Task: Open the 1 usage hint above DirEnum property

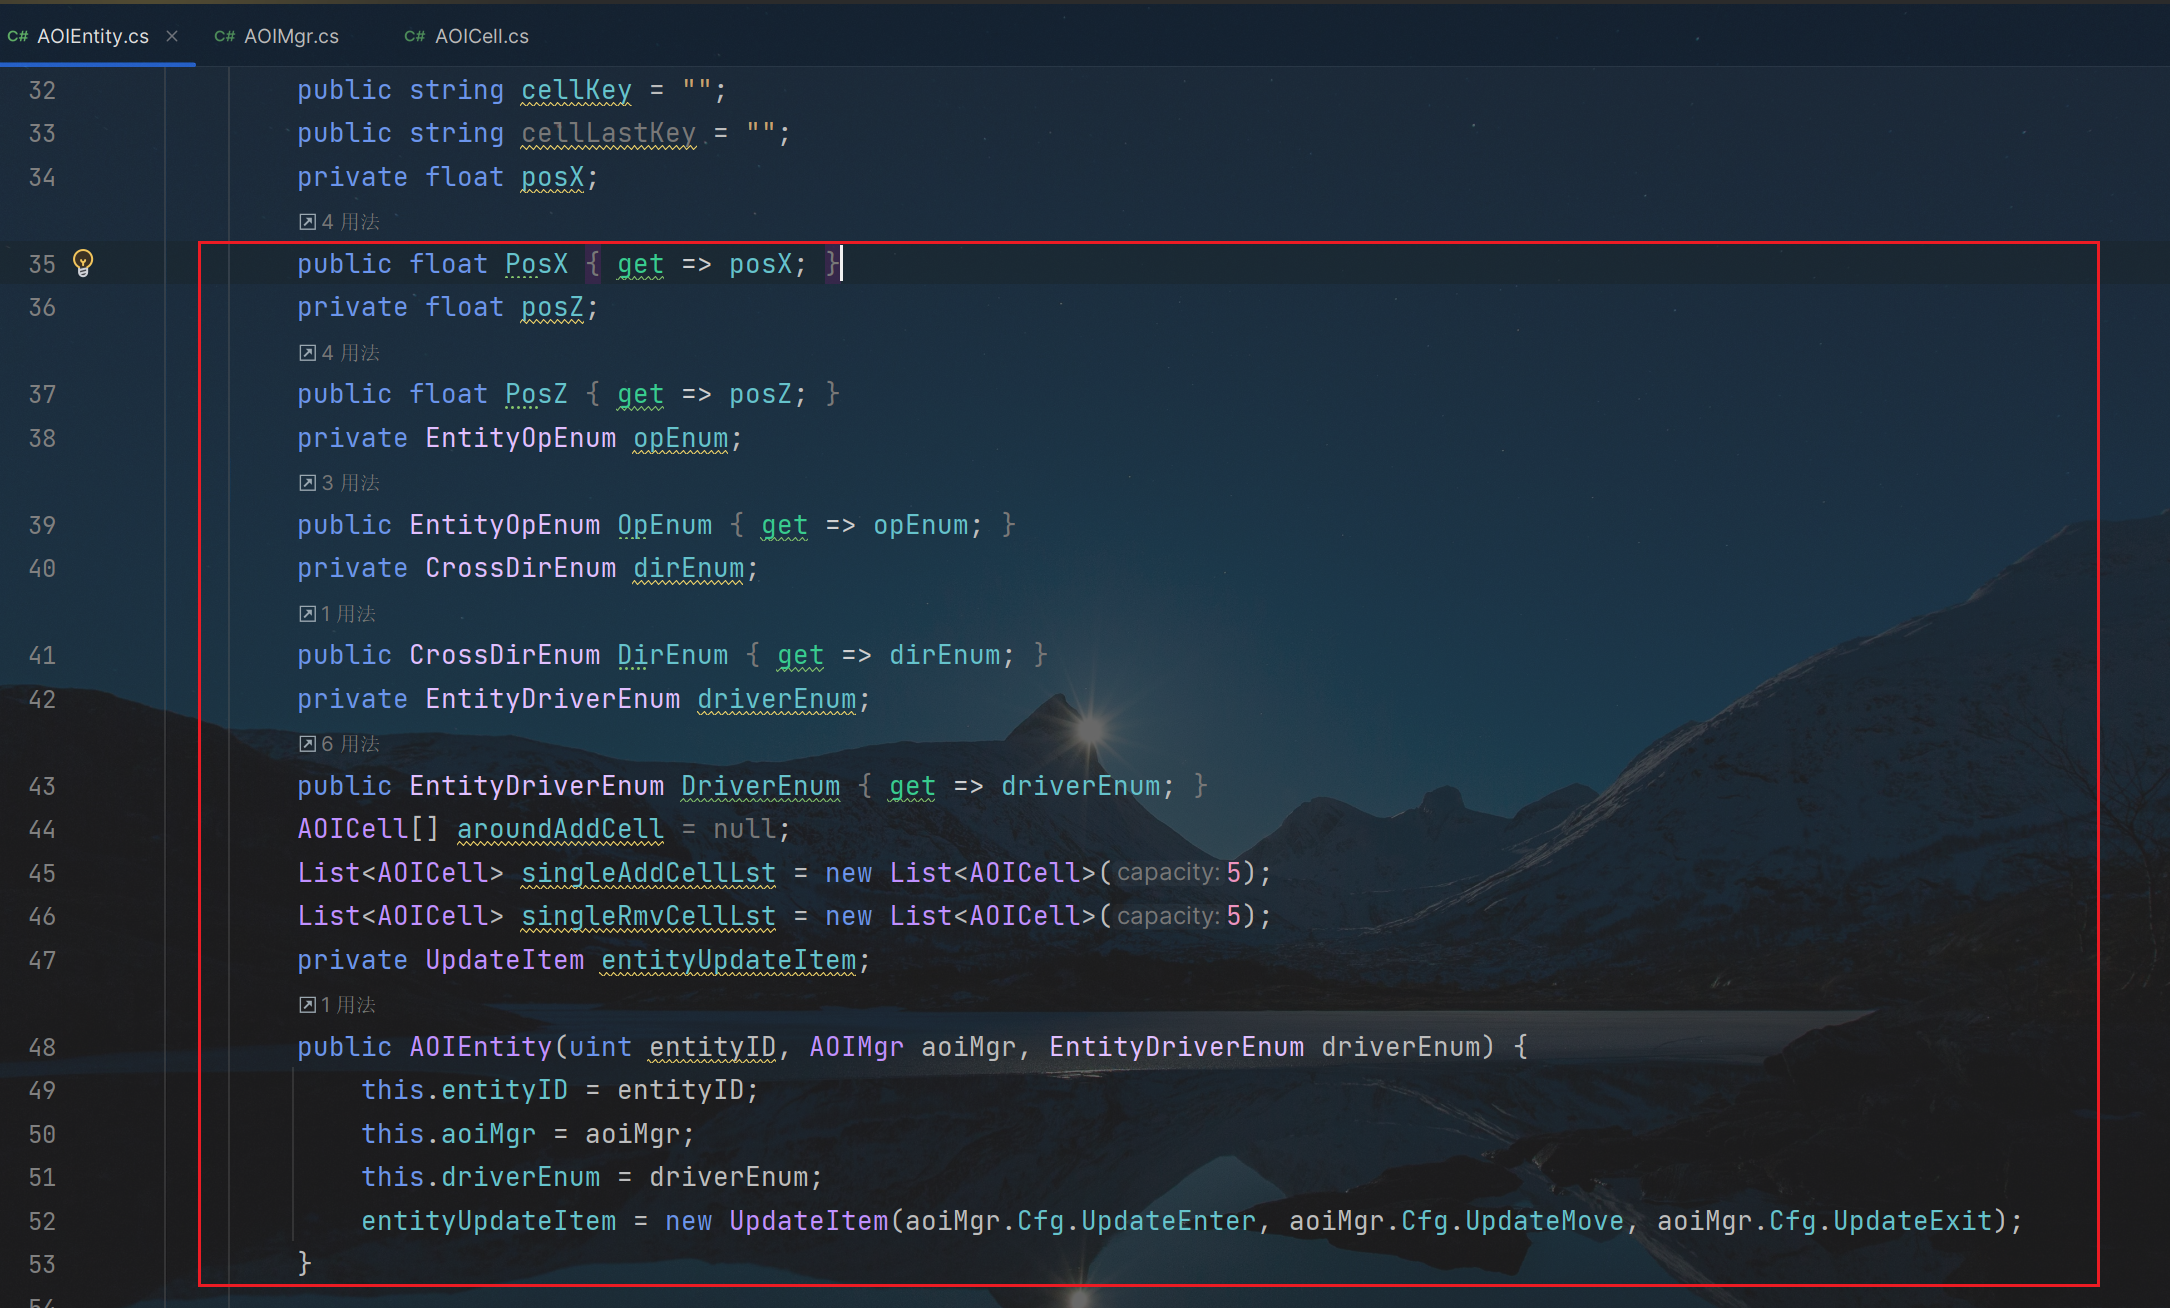Action: tap(346, 614)
